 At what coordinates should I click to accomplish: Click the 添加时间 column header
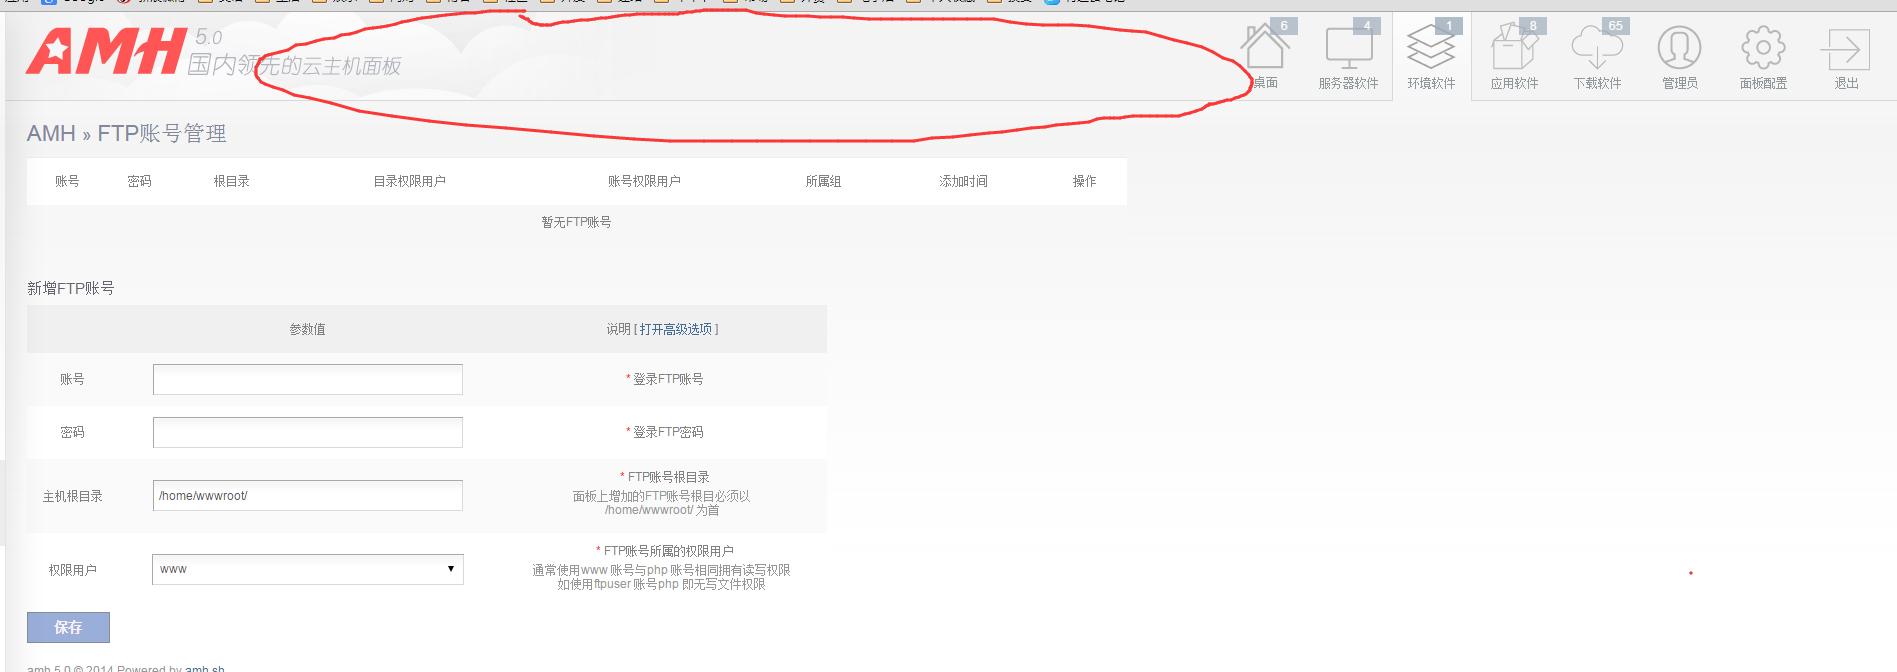(963, 181)
